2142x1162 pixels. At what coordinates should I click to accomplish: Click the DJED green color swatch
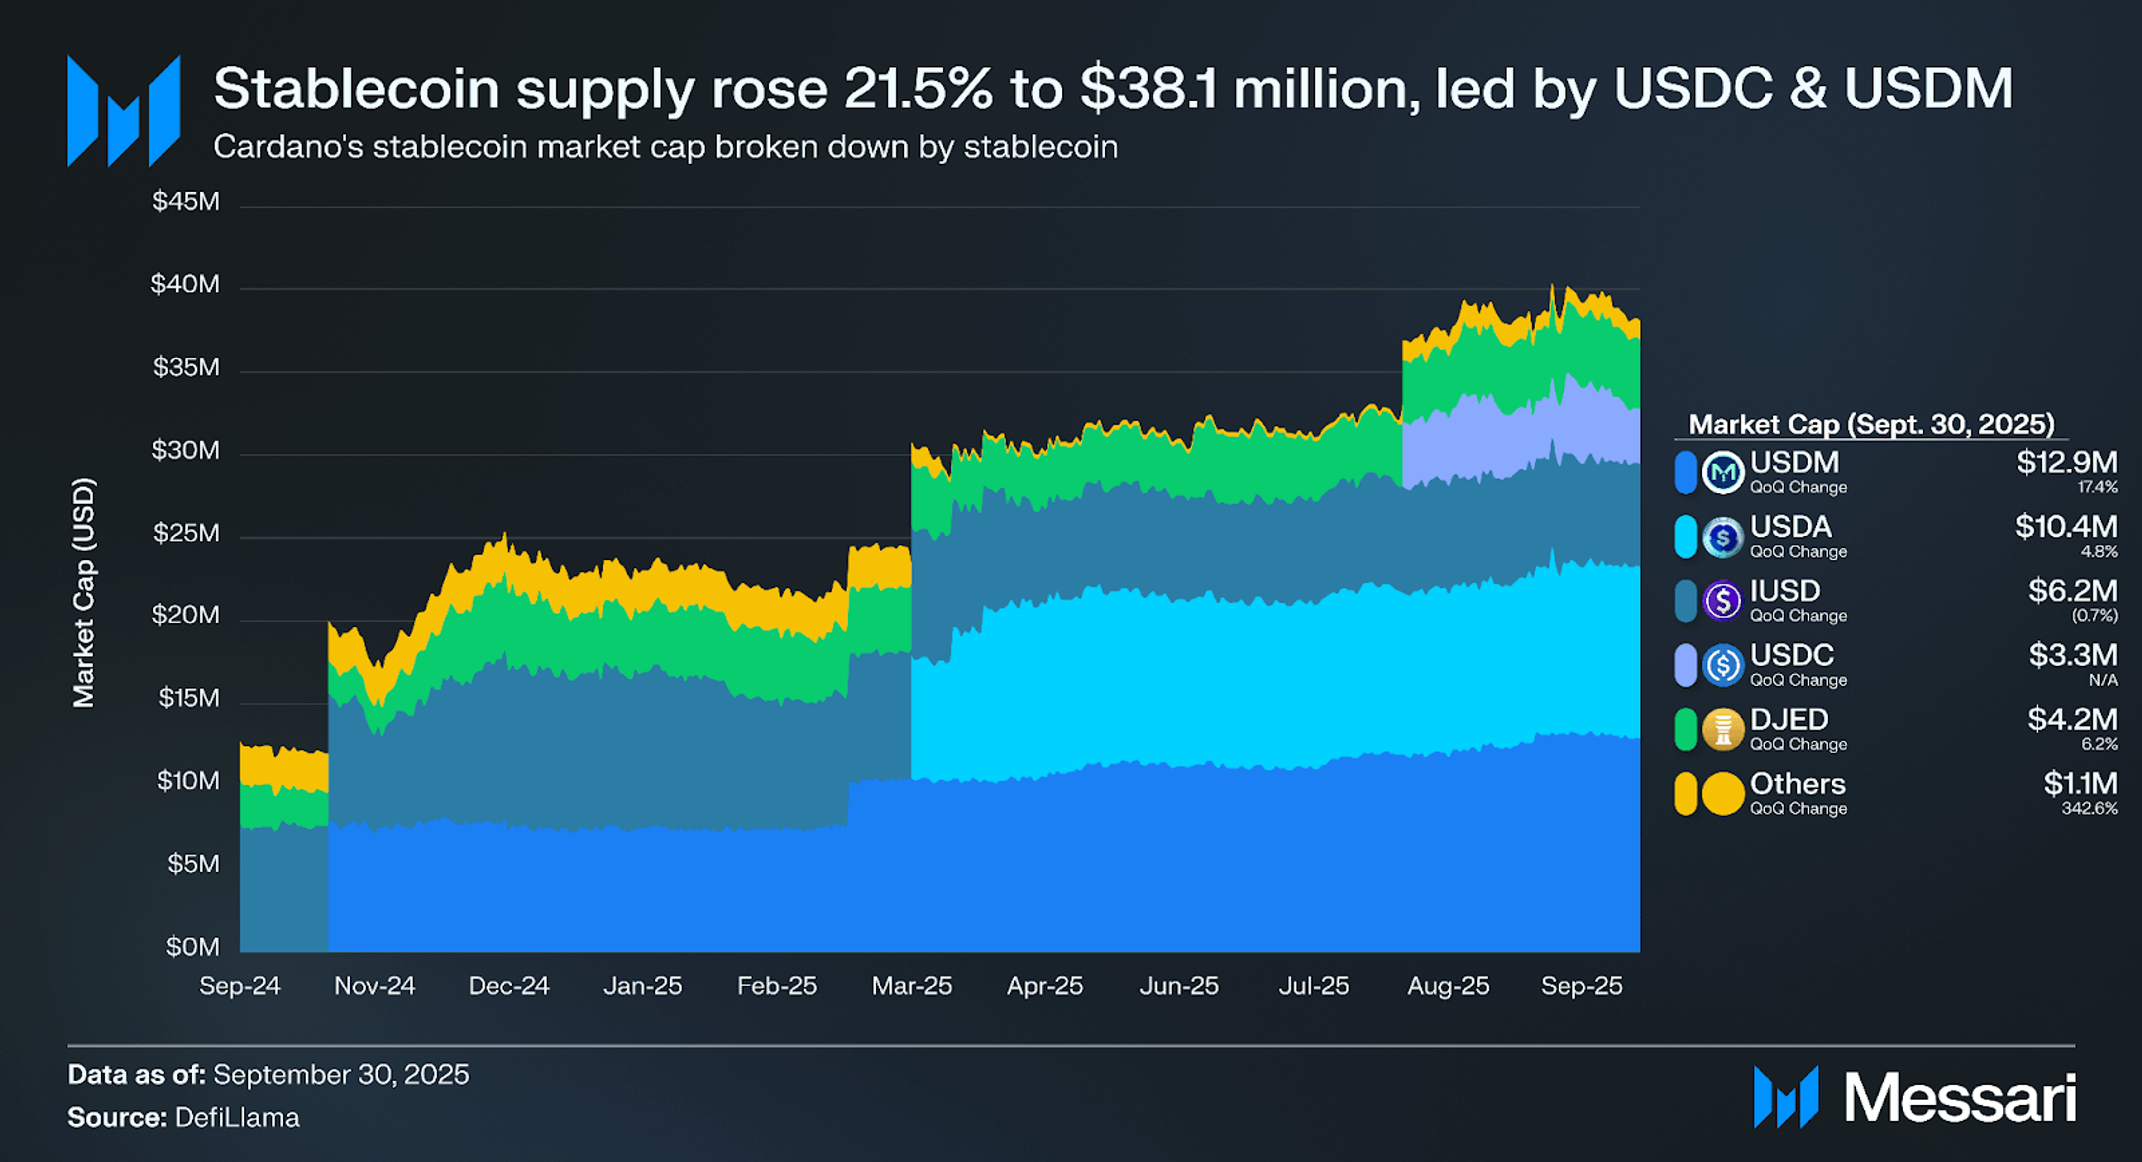[x=1685, y=729]
